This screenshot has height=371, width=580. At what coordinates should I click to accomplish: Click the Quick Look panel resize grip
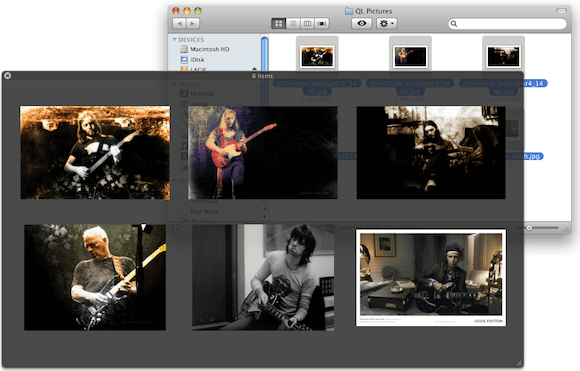pos(519,363)
